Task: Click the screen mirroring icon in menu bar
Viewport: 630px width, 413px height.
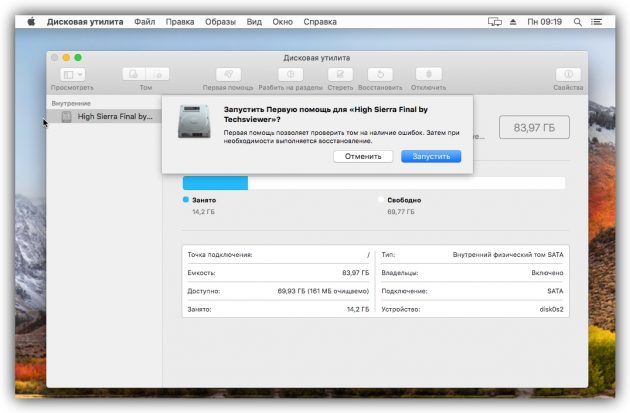Action: [x=494, y=21]
